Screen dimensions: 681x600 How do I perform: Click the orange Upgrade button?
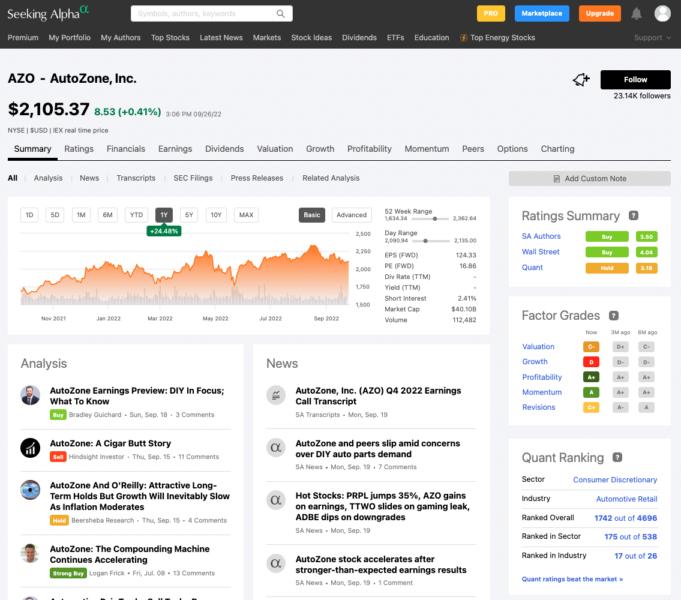[600, 13]
